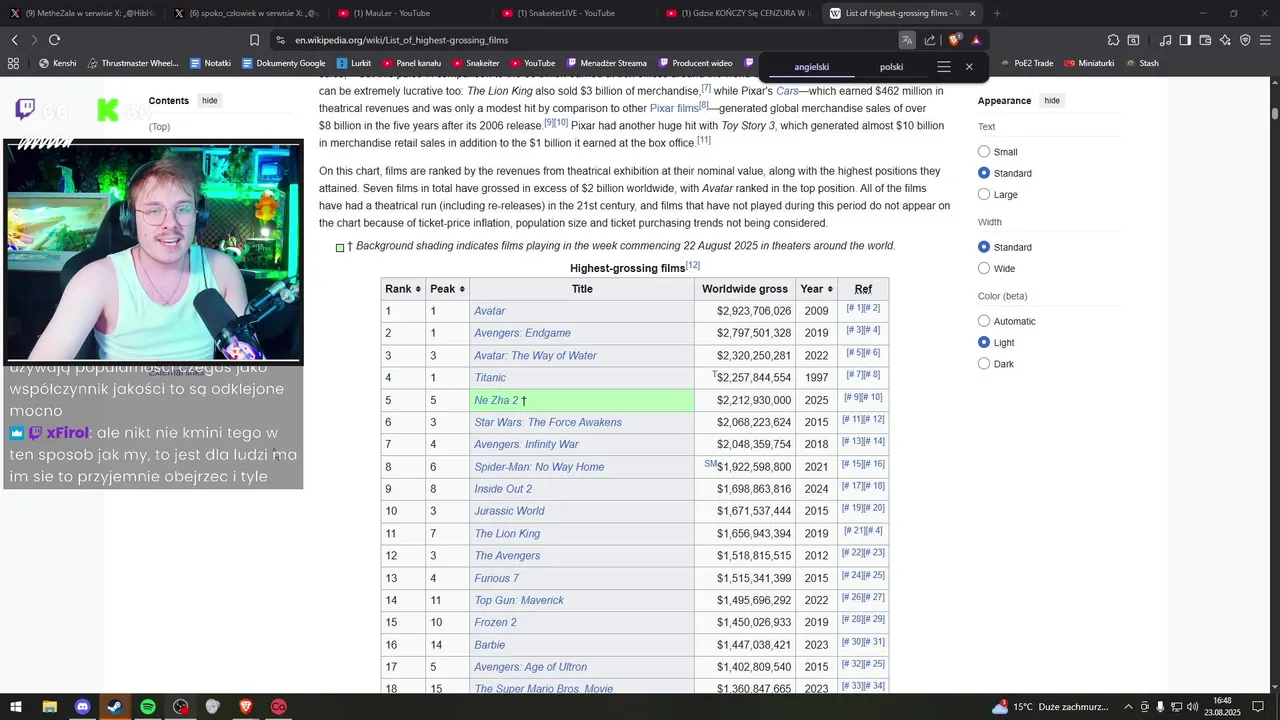Screen dimensions: 1280x720
Task: Choose polski in translate popup
Action: (891, 67)
